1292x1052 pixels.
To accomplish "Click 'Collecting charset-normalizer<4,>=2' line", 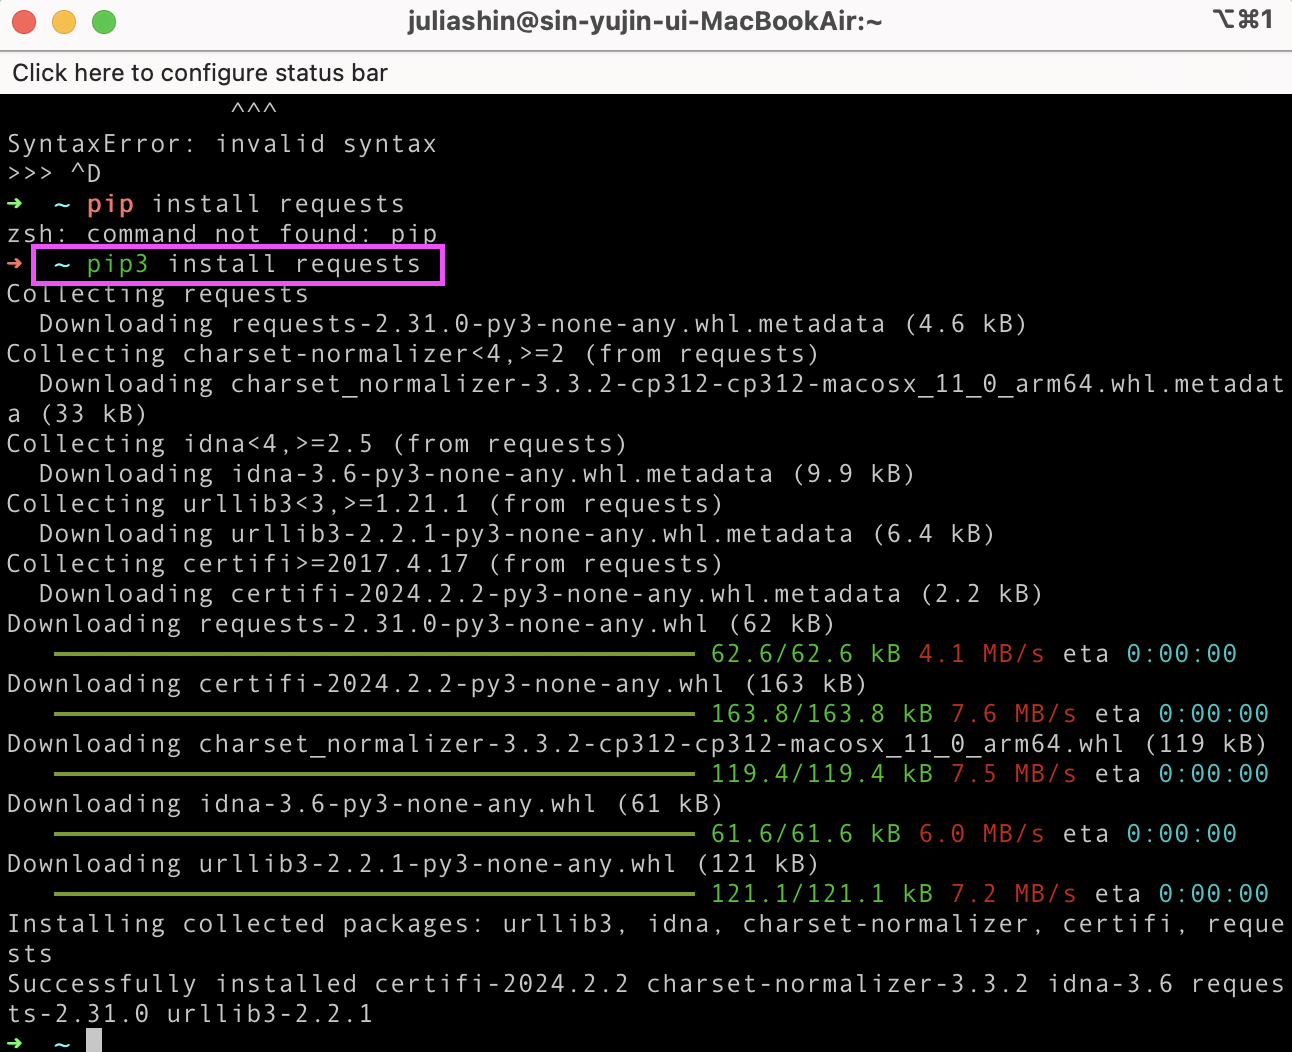I will 413,354.
